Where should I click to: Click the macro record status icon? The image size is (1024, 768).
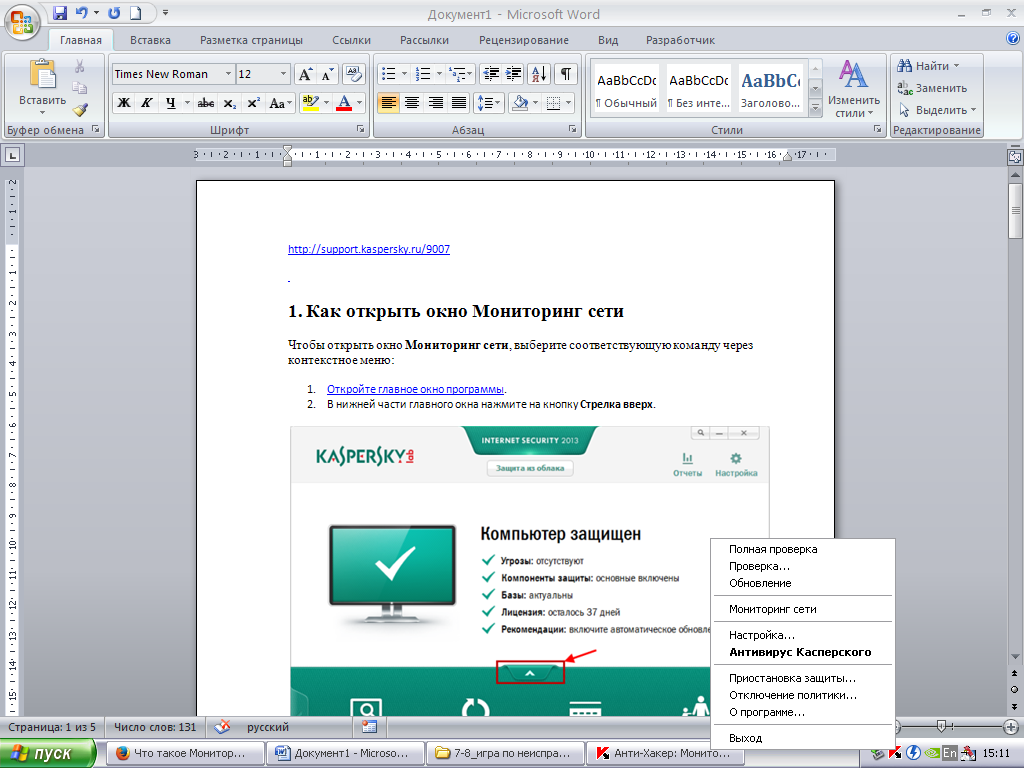[370, 727]
